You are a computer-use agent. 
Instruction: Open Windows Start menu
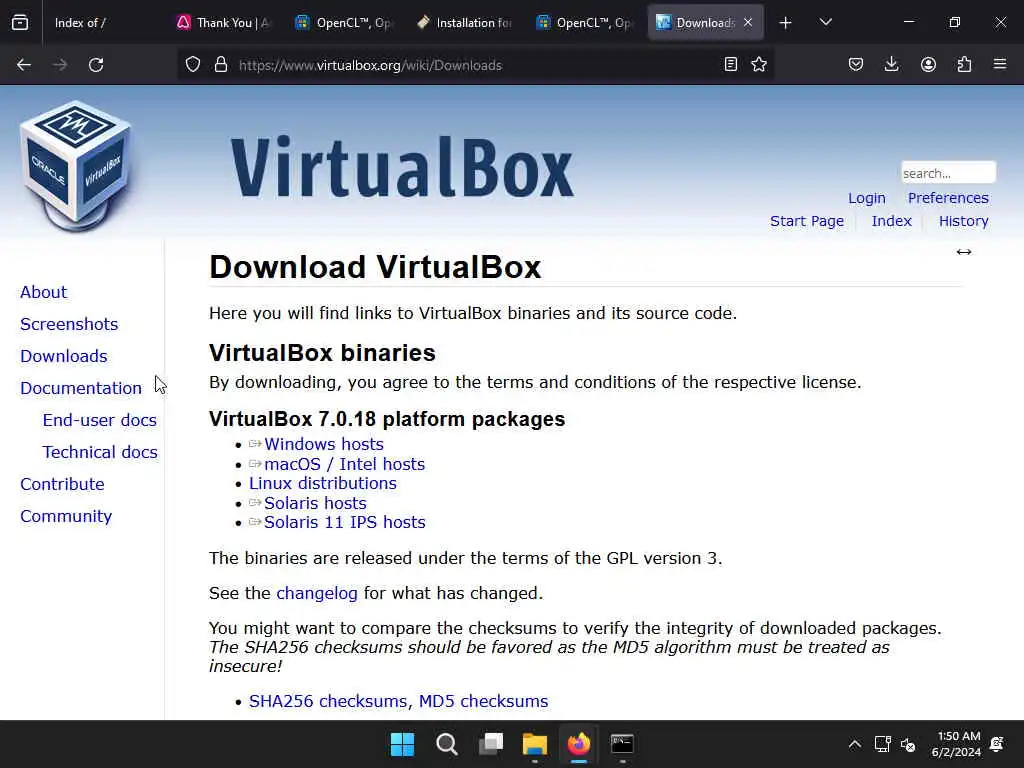click(x=402, y=744)
